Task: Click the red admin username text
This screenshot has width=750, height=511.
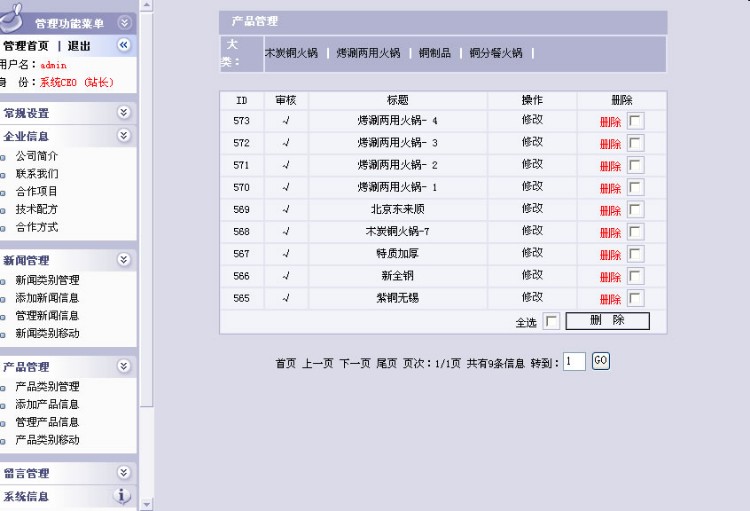Action: (53, 65)
